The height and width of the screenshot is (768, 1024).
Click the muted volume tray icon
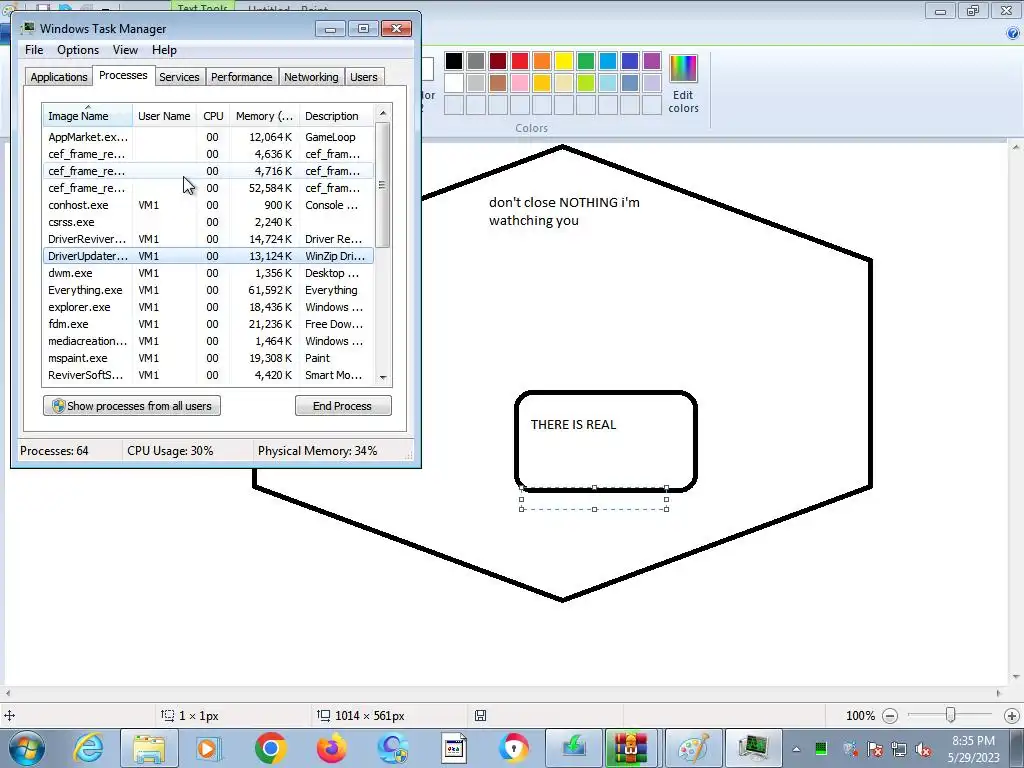pos(923,749)
